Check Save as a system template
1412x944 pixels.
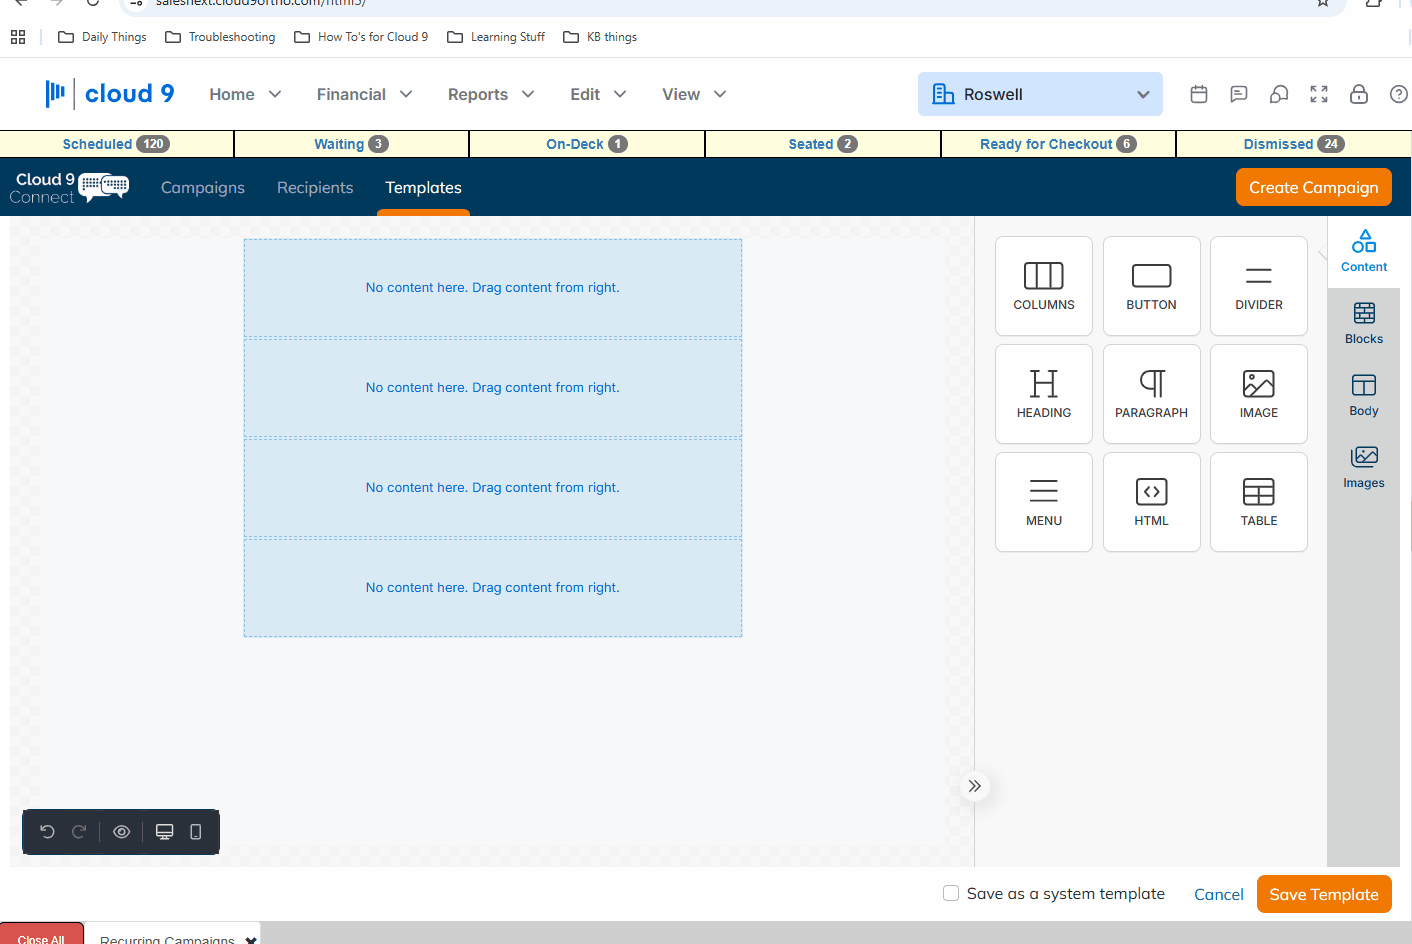click(951, 893)
